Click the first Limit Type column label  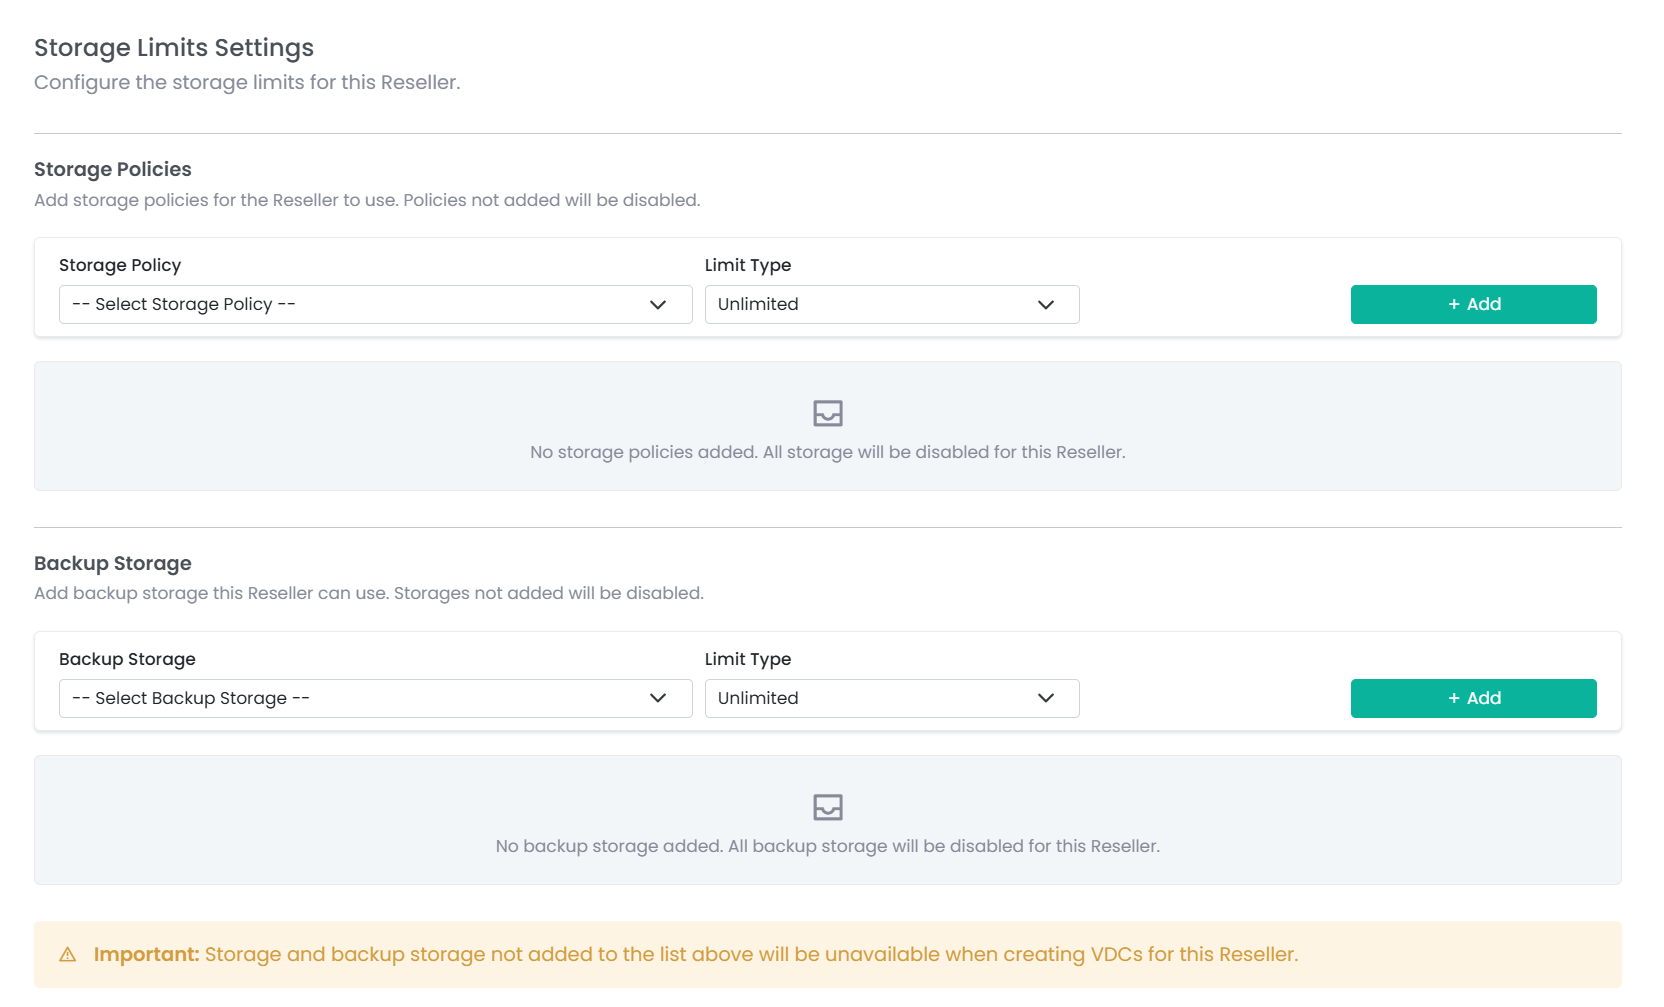(x=747, y=265)
